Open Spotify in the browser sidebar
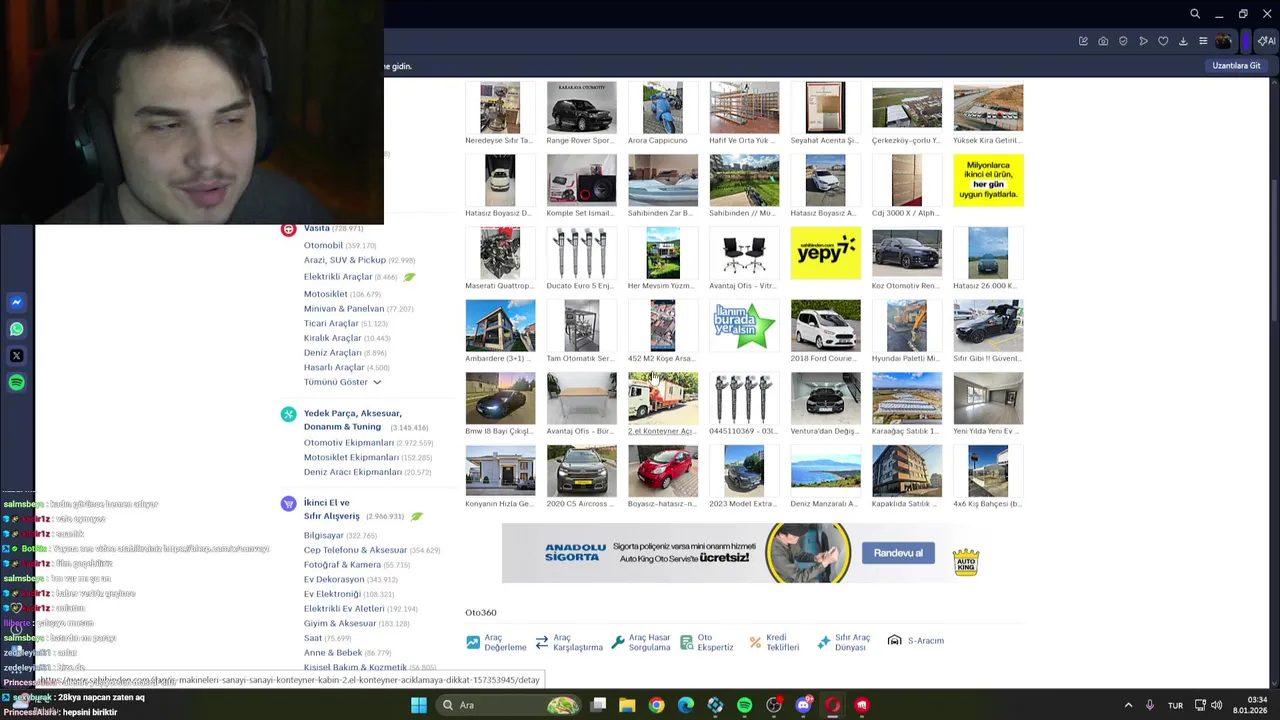Viewport: 1280px width, 720px height. pos(16,383)
